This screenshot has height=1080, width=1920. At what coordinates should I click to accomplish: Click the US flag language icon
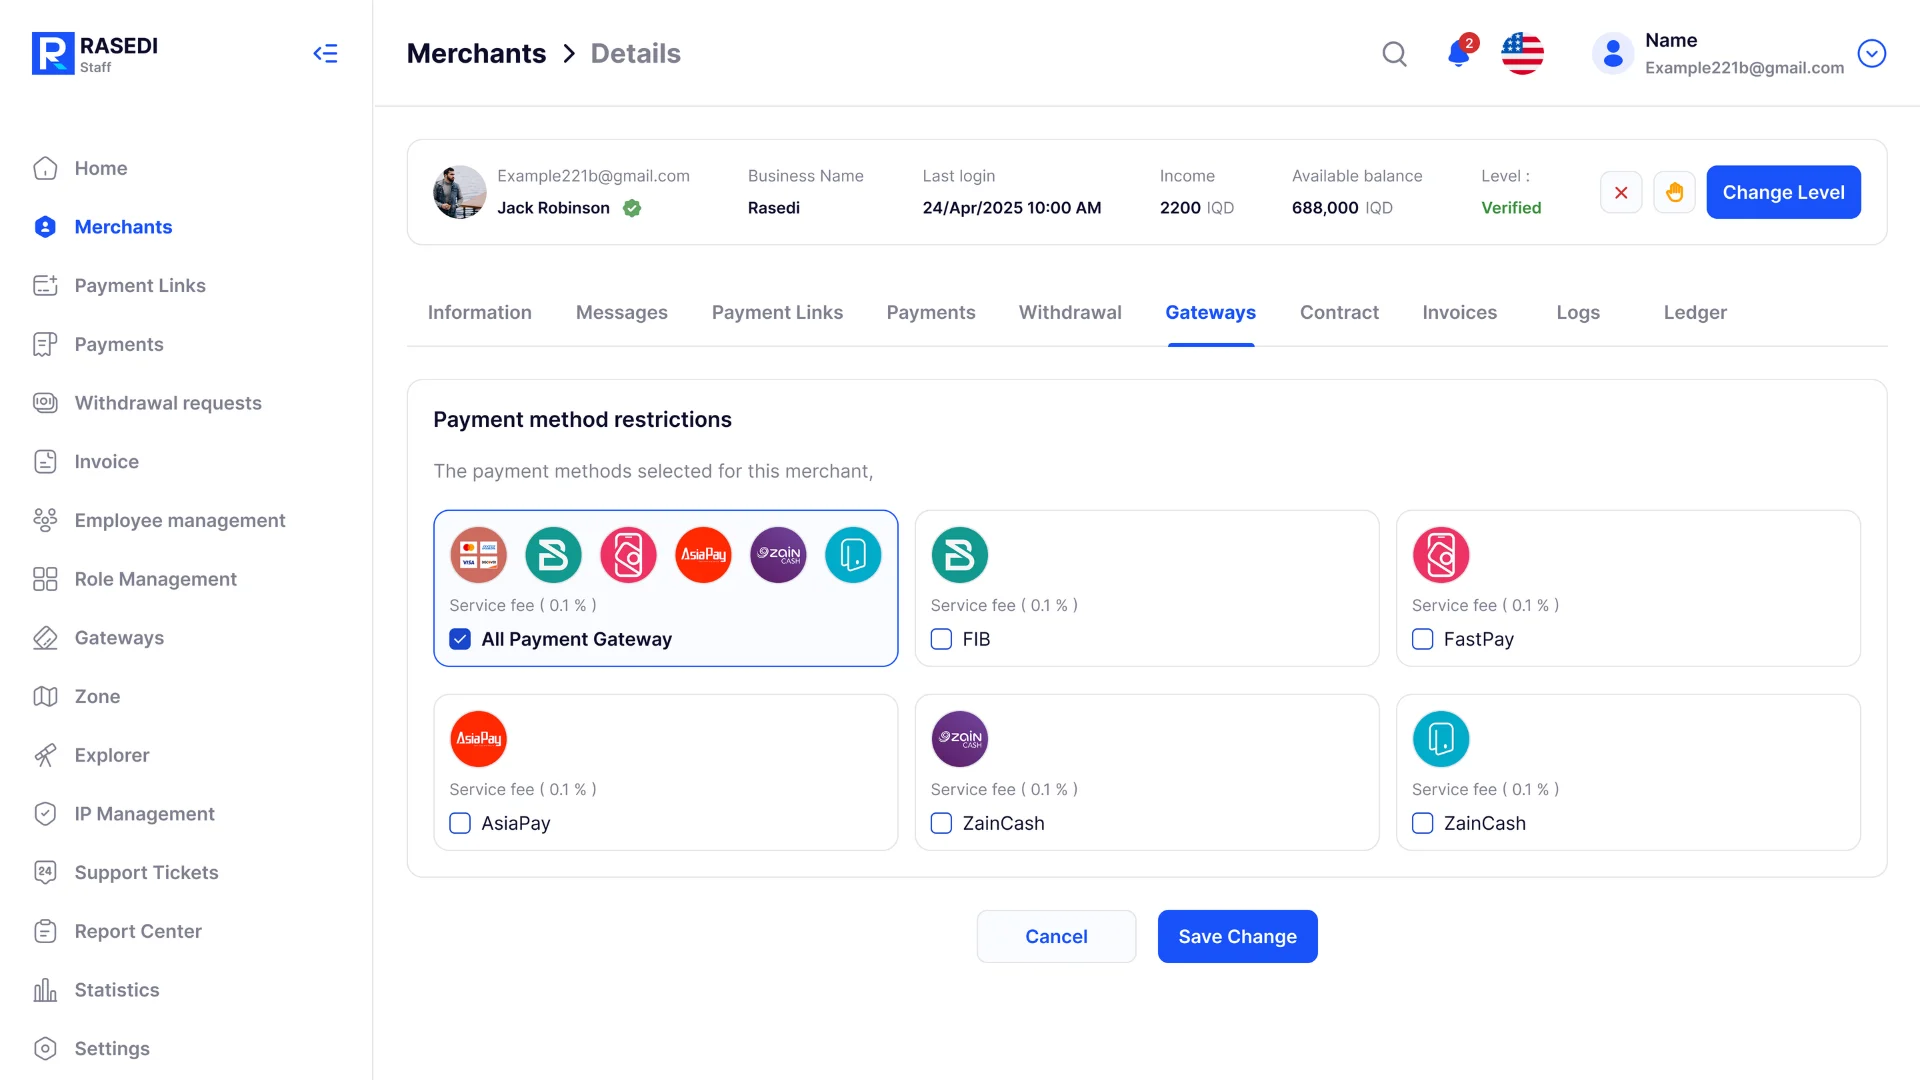(1522, 54)
